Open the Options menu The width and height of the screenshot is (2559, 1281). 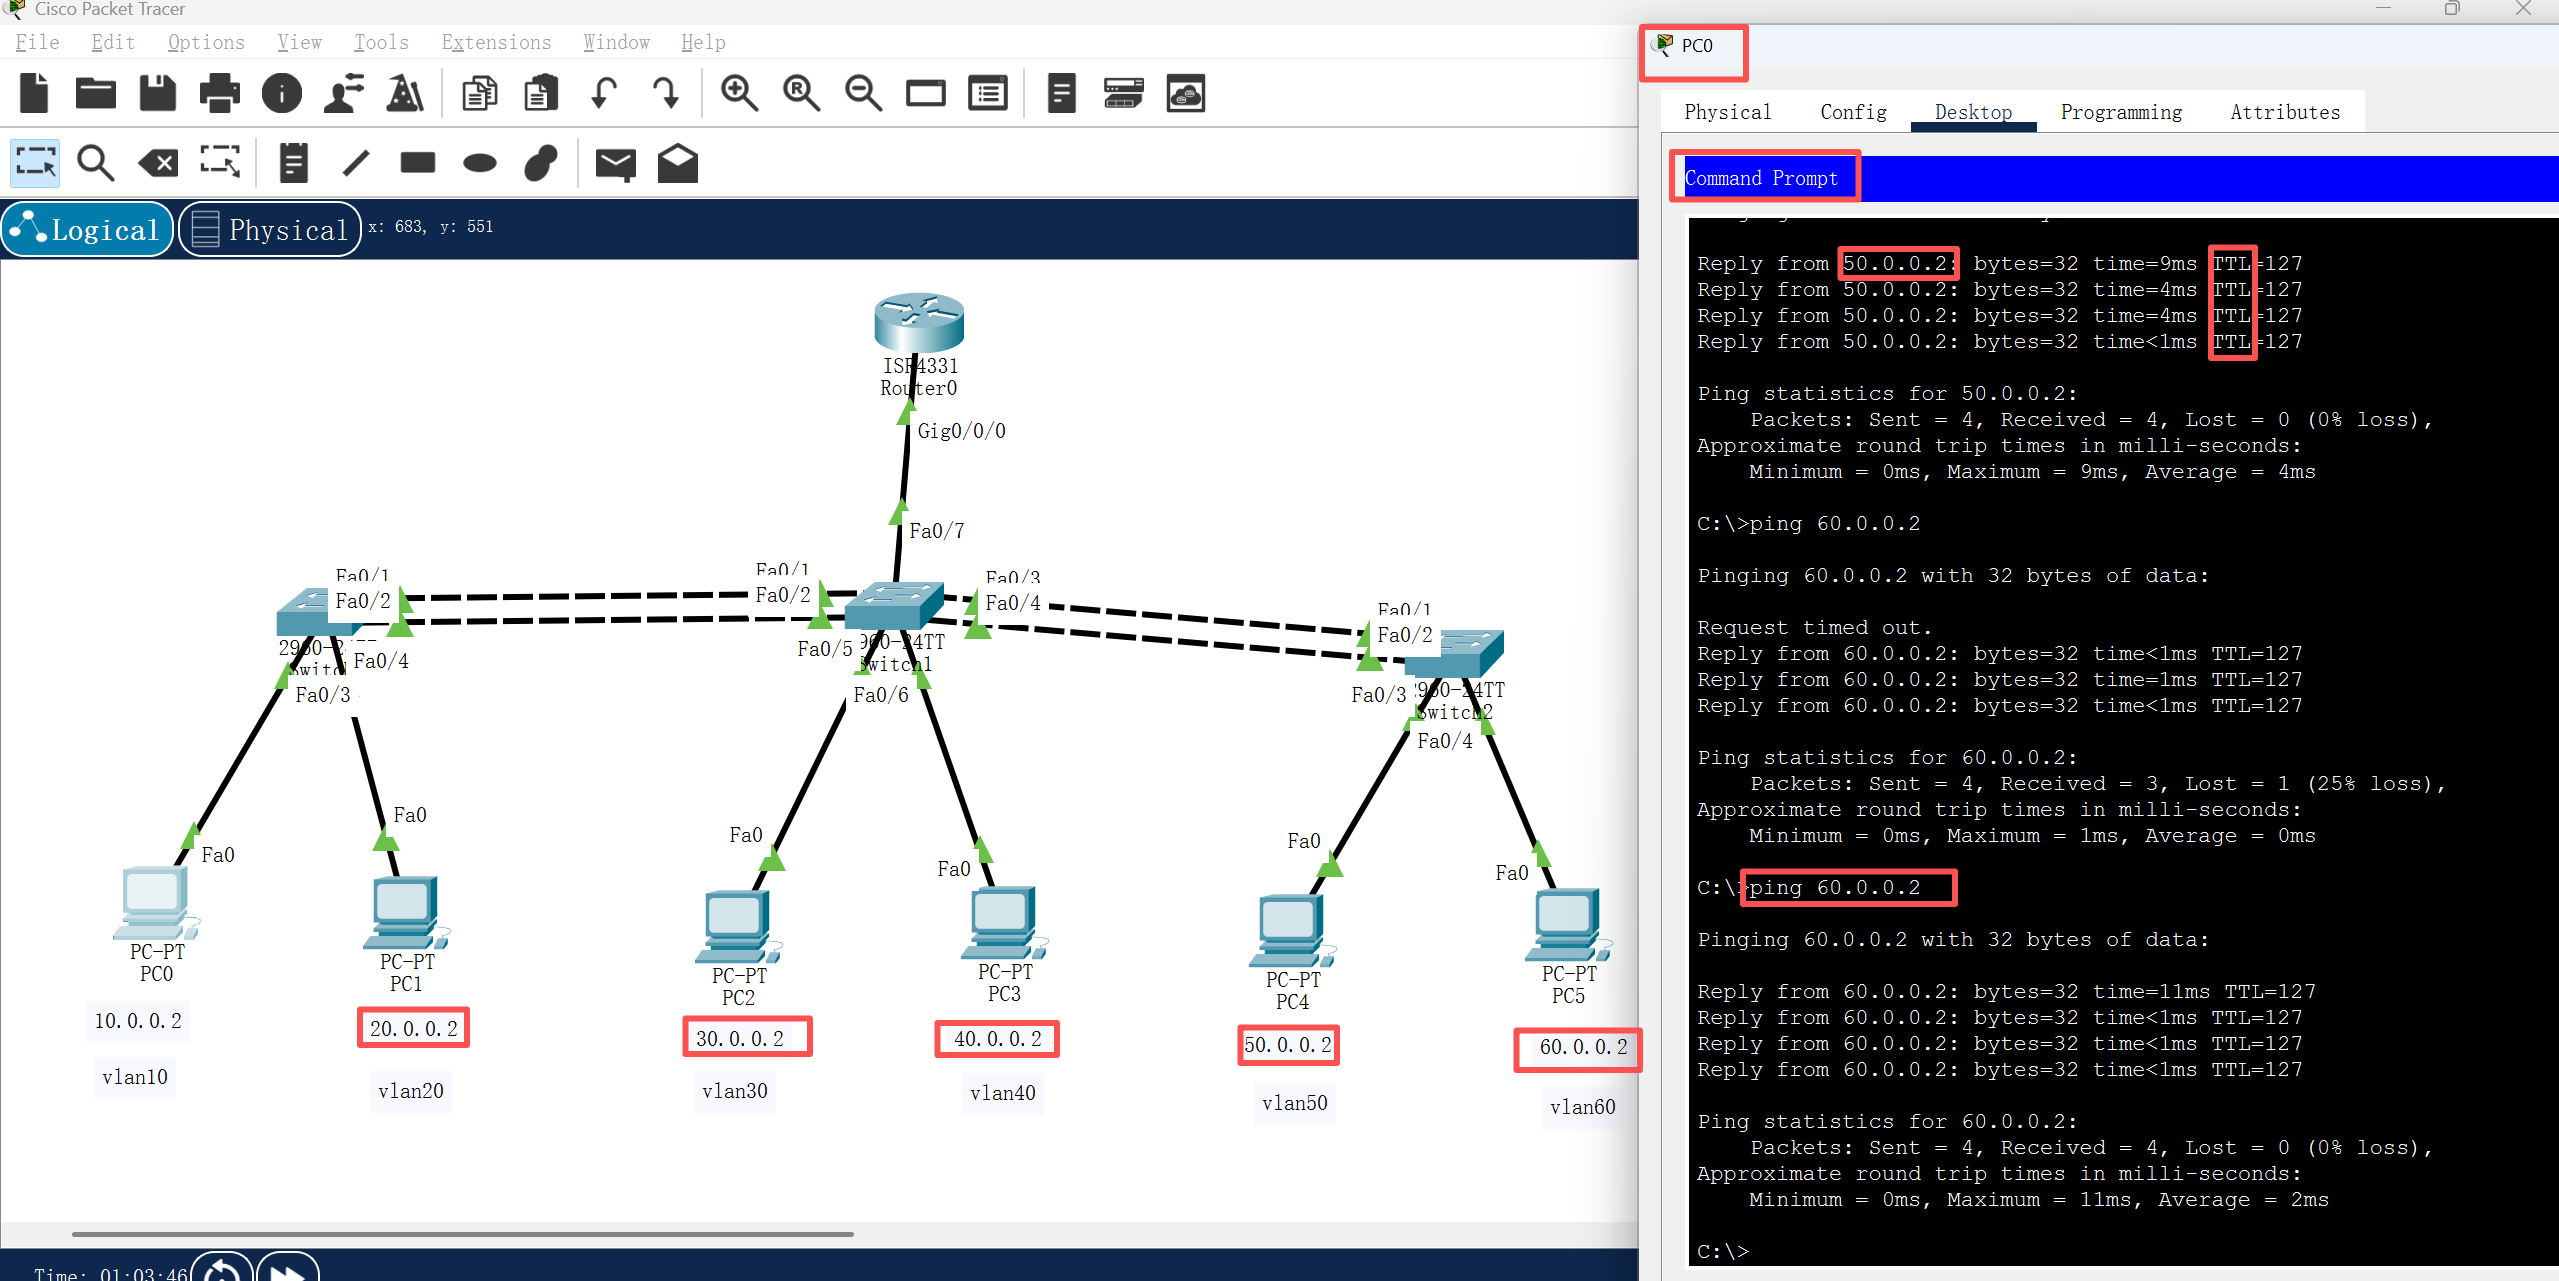[x=206, y=42]
